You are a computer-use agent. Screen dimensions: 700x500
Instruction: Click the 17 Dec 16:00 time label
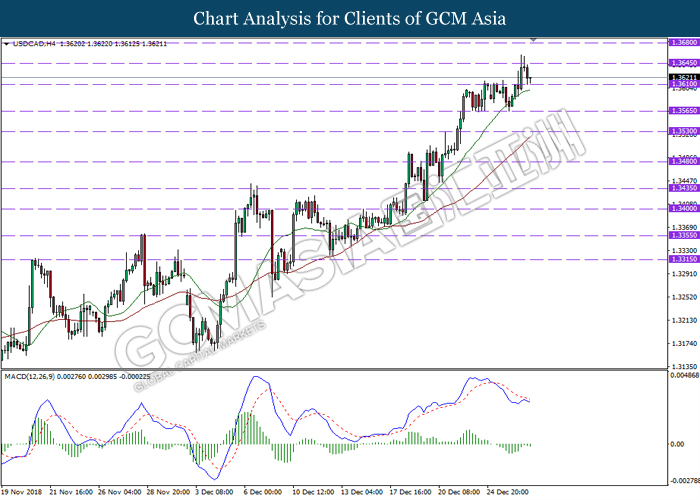click(411, 492)
